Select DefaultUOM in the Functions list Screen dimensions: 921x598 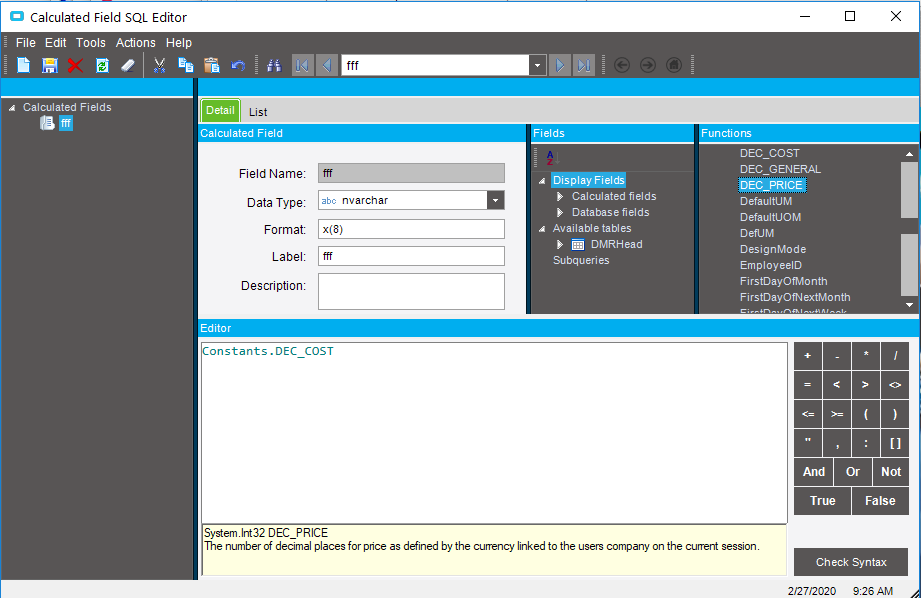[770, 217]
